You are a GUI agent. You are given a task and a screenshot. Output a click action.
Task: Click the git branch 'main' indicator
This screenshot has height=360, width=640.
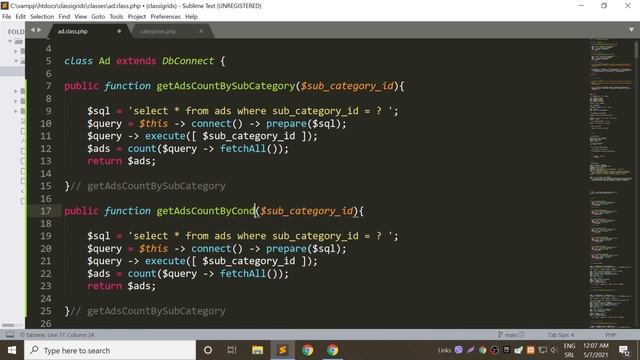(x=511, y=335)
